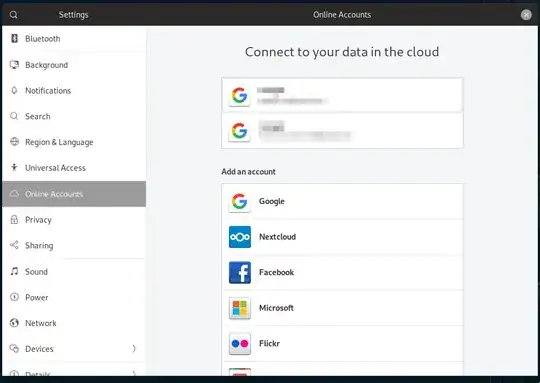Click the Background monitor icon
Viewport: 540px width, 383px height.
pyautogui.click(x=14, y=64)
